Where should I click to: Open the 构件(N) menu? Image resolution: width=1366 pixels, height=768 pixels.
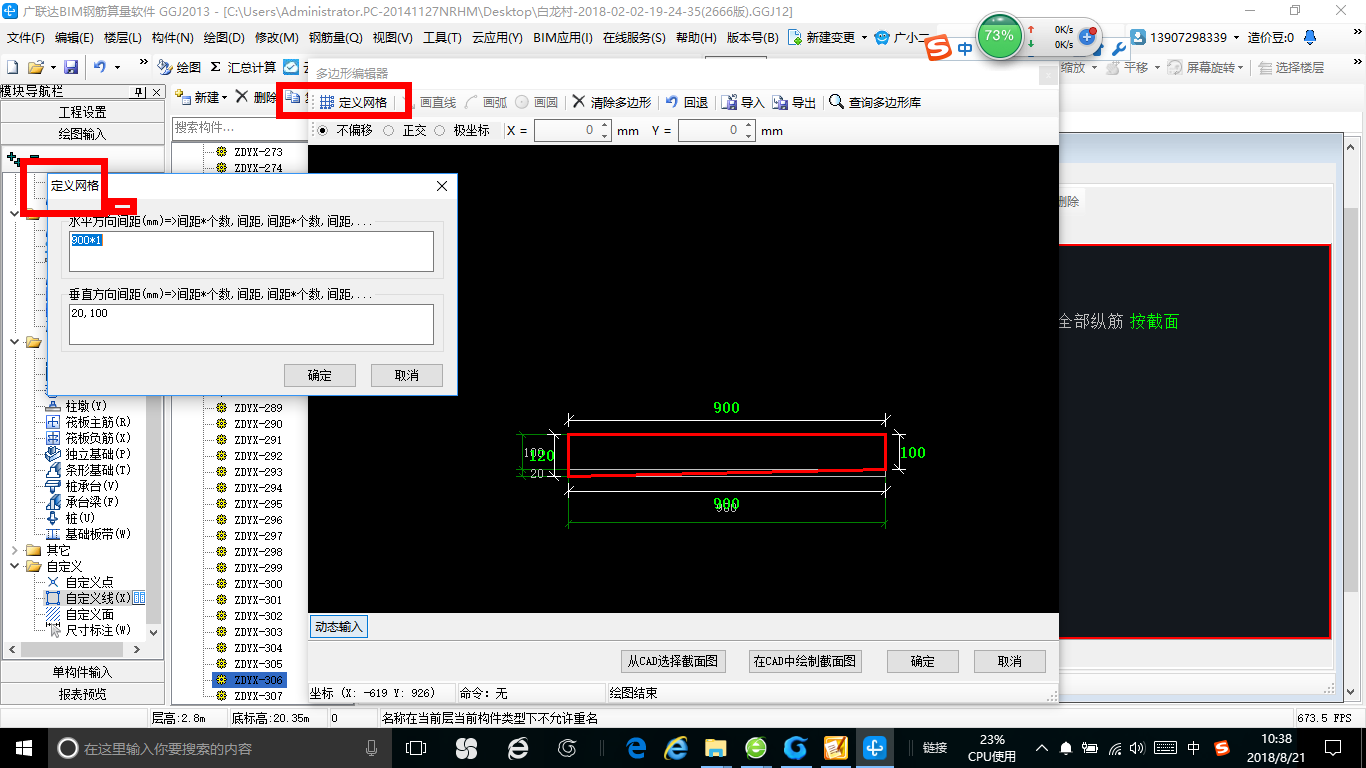pos(172,38)
